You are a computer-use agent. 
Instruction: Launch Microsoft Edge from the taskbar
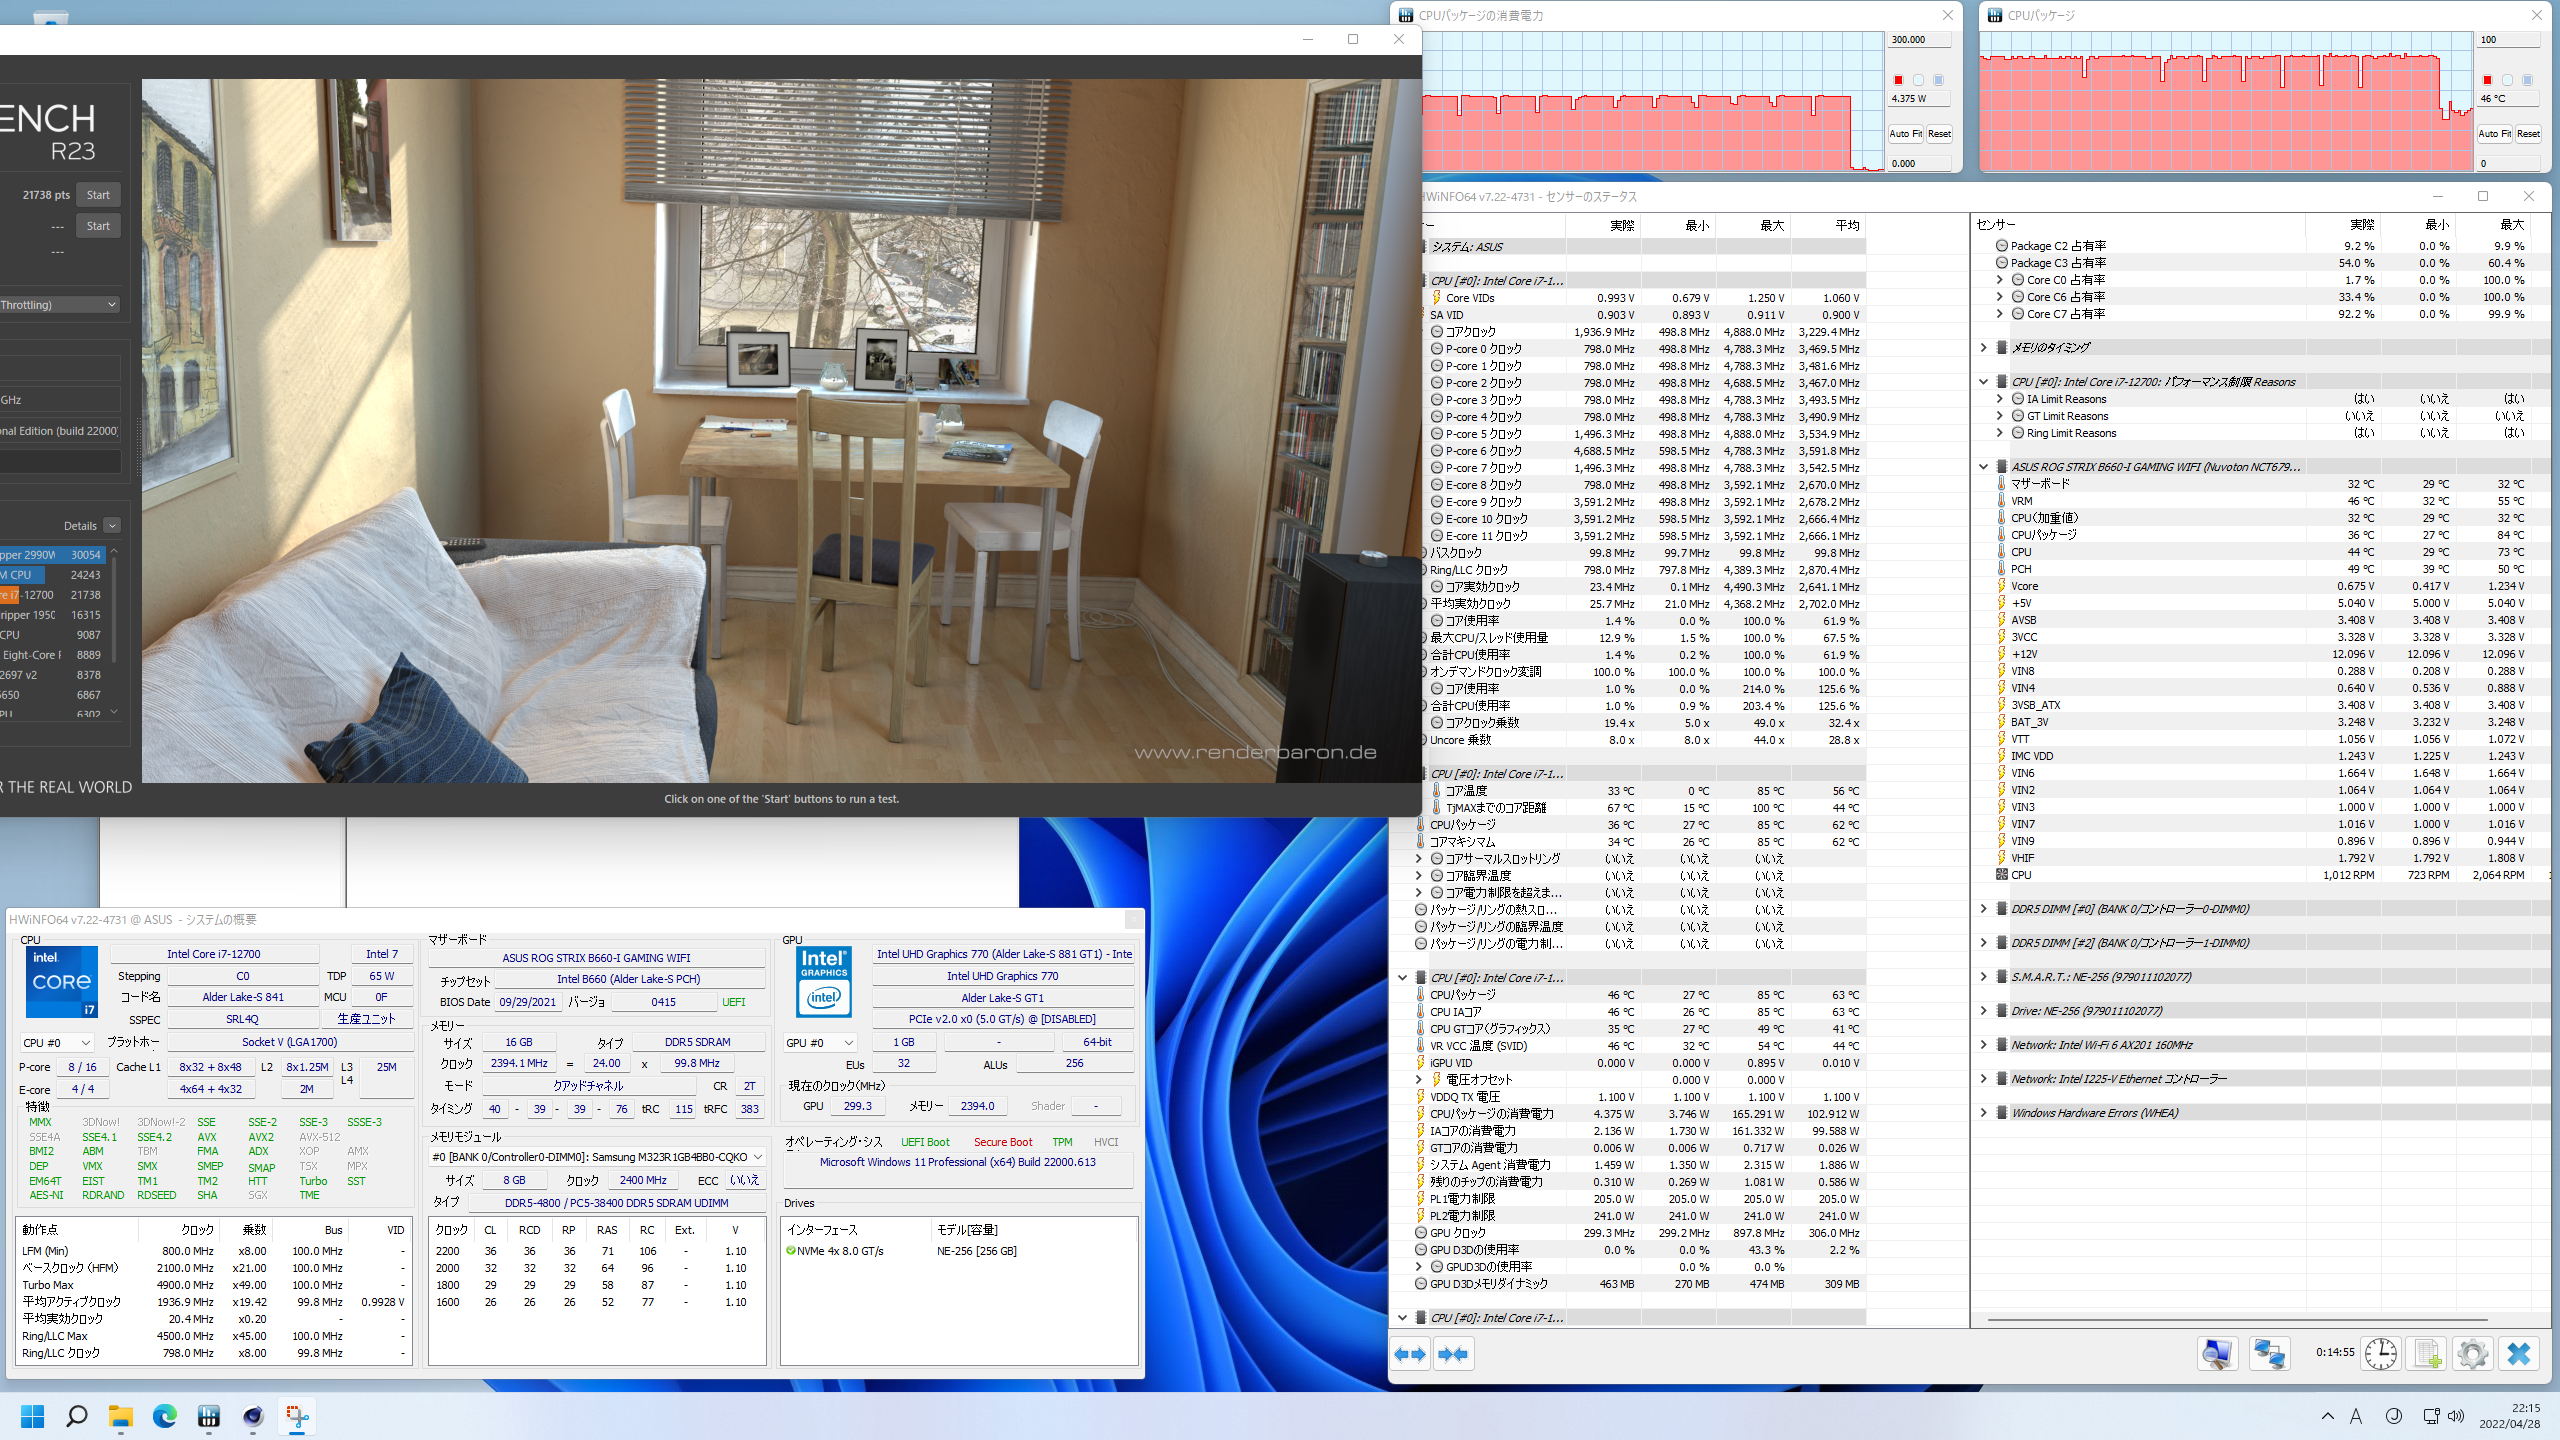click(165, 1416)
